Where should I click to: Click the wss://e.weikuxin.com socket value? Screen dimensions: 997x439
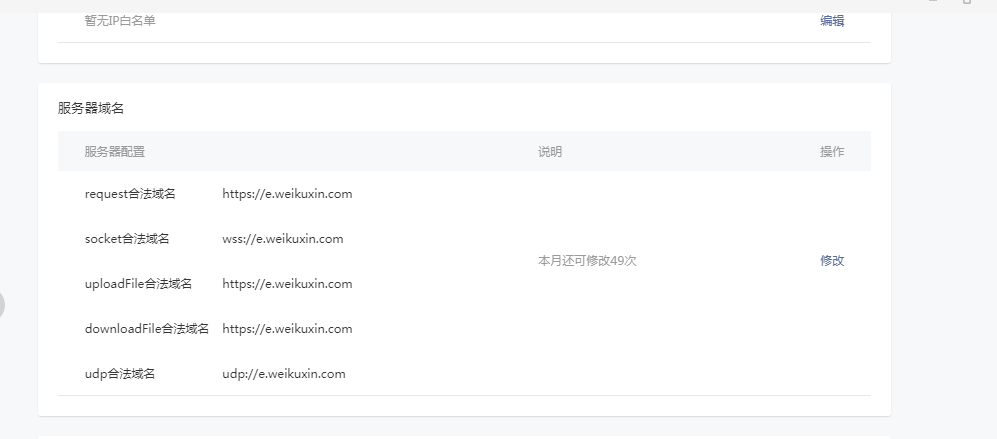click(283, 239)
